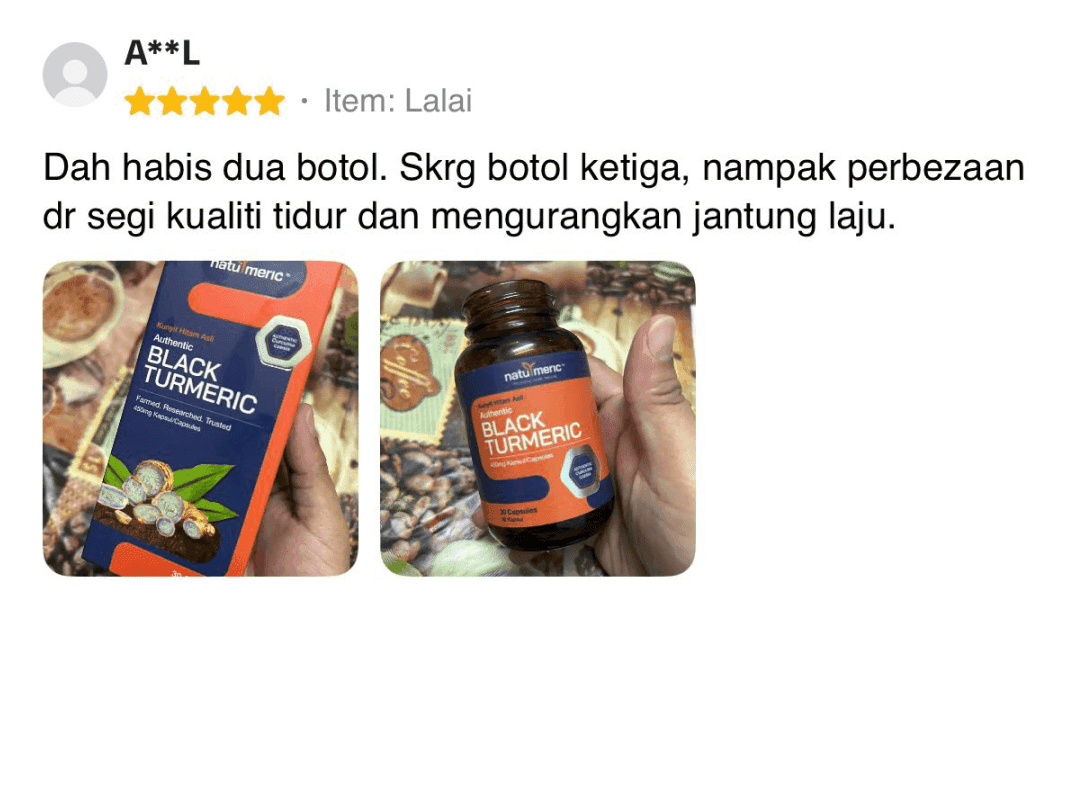Click the natumeric logo on the bottle label
Image resolution: width=1084 pixels, height=810 pixels.
click(x=533, y=373)
